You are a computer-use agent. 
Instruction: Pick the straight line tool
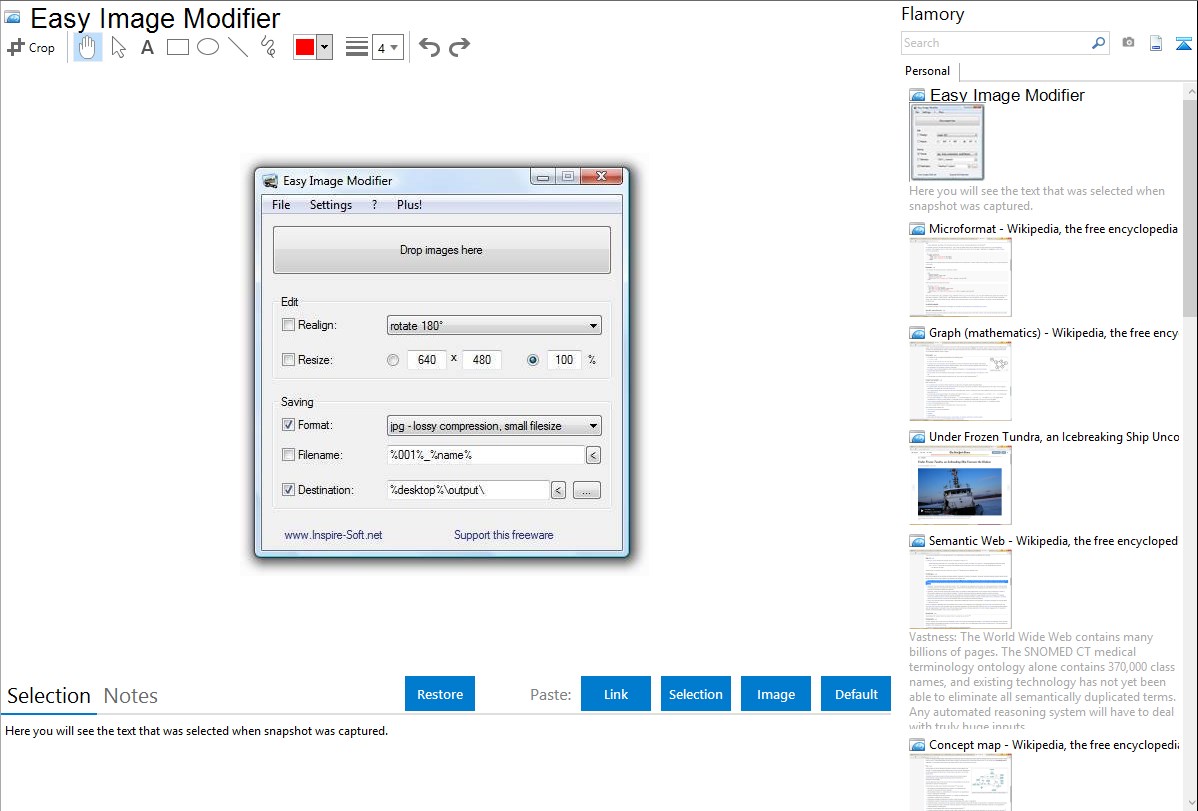(238, 47)
